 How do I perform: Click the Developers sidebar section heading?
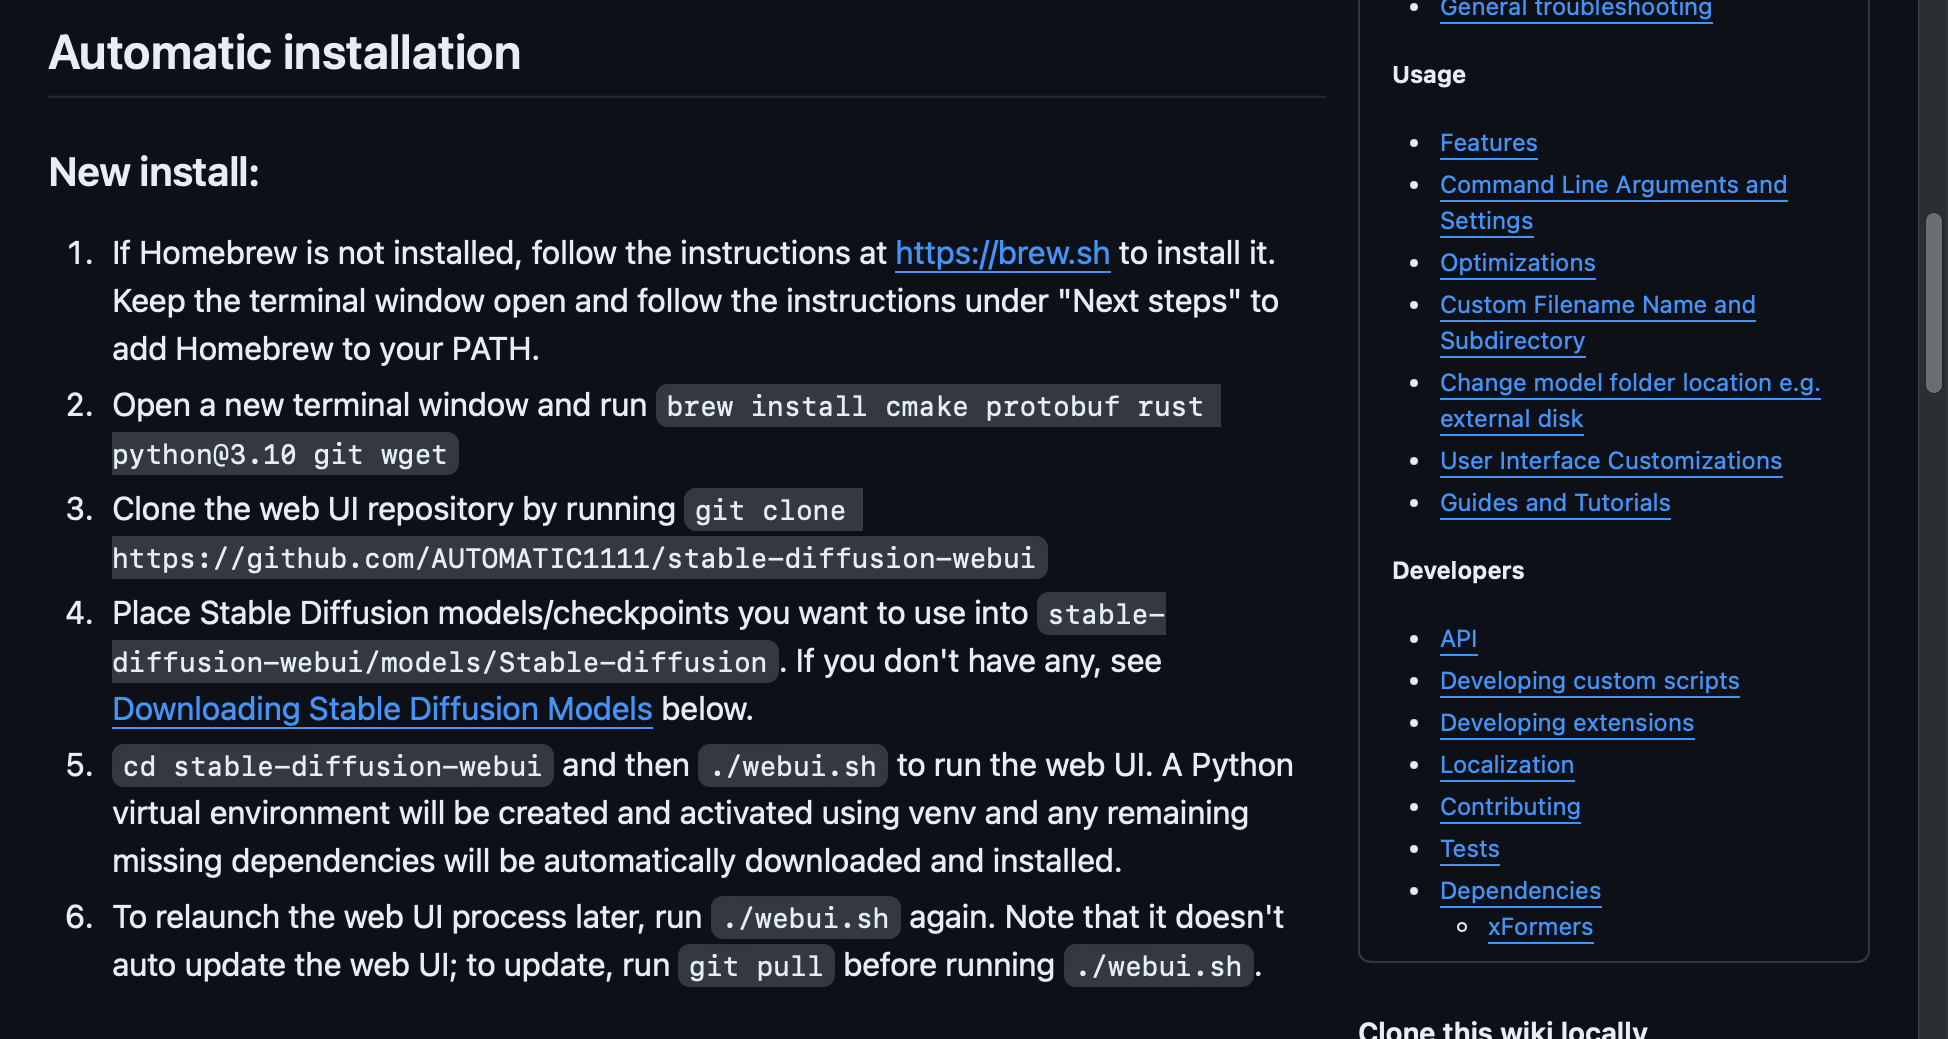pos(1458,571)
